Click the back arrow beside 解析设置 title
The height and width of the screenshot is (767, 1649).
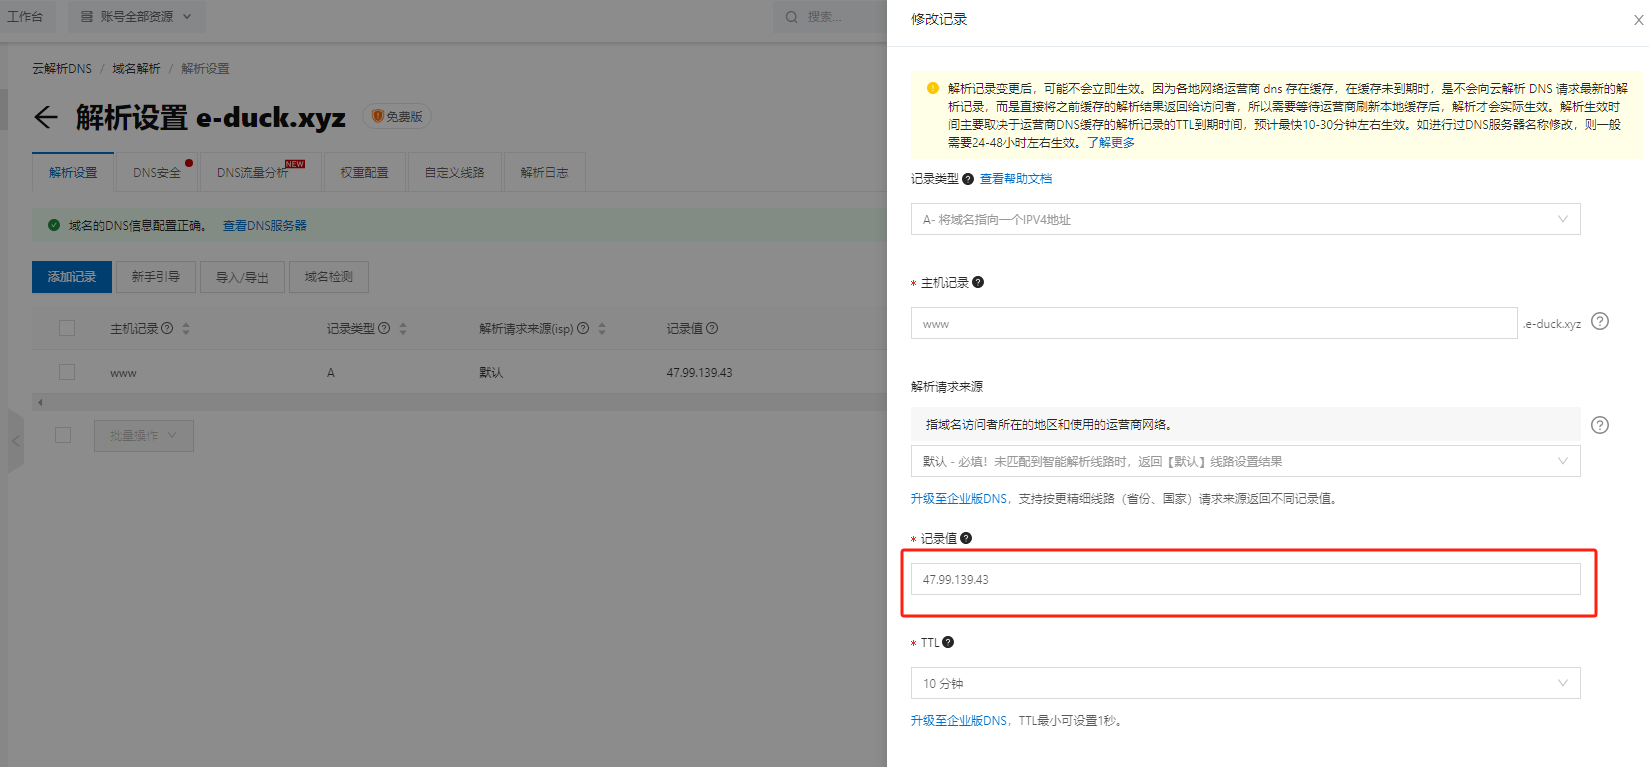tap(46, 117)
